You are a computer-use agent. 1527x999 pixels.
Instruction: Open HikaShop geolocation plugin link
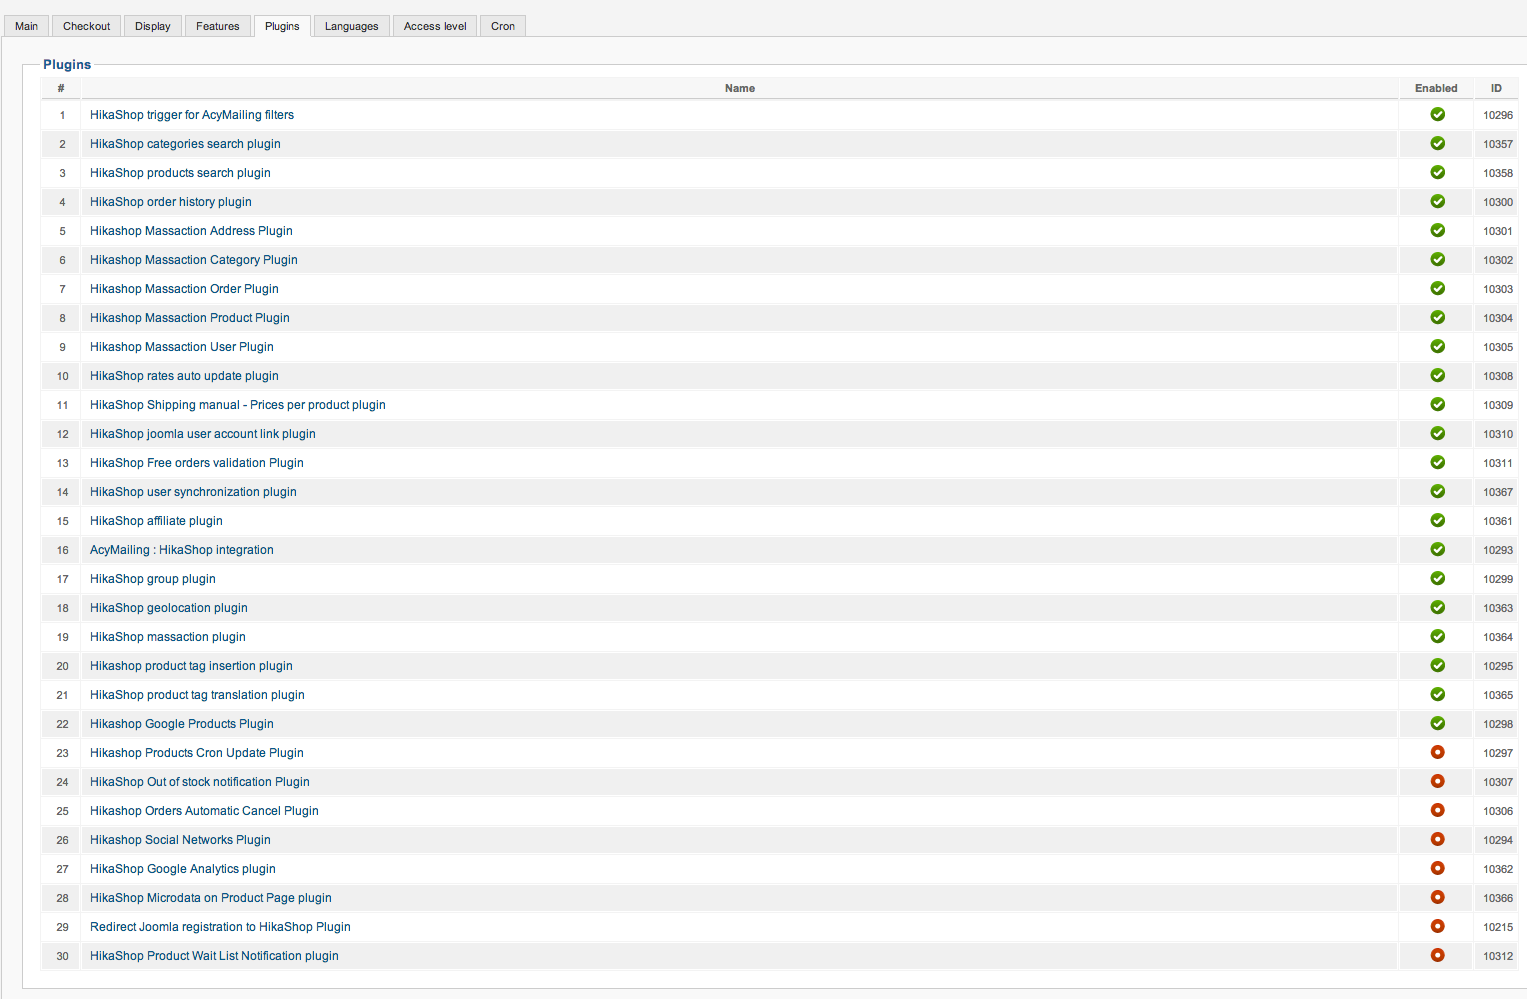click(x=169, y=608)
